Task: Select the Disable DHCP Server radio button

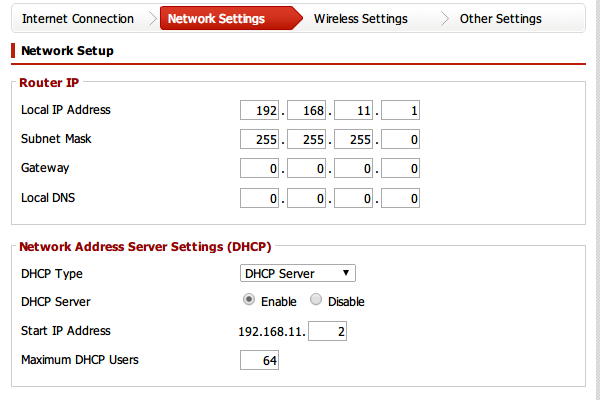Action: tap(316, 301)
